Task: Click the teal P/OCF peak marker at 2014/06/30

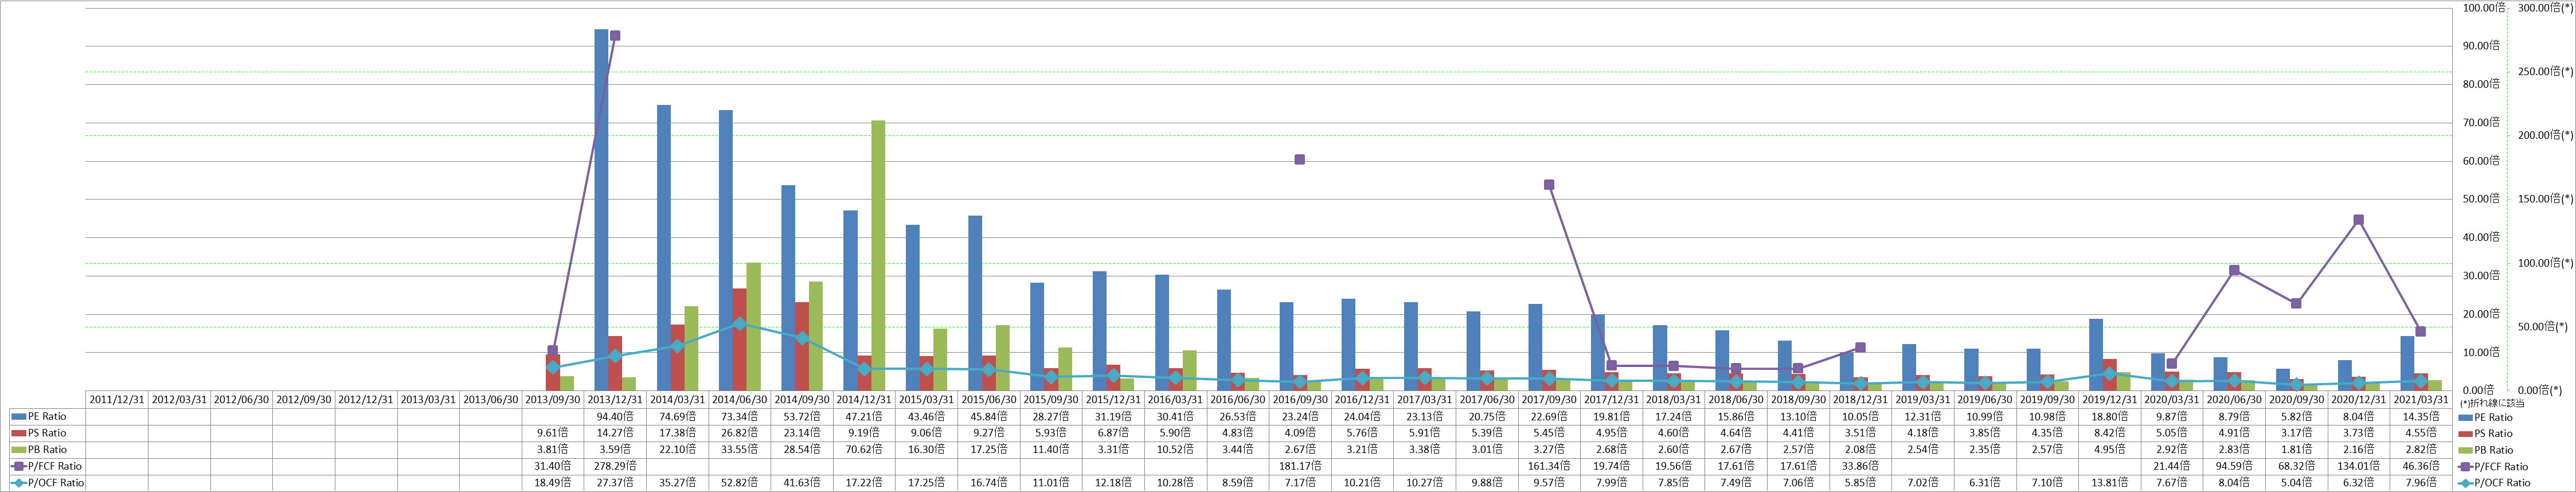Action: [740, 323]
